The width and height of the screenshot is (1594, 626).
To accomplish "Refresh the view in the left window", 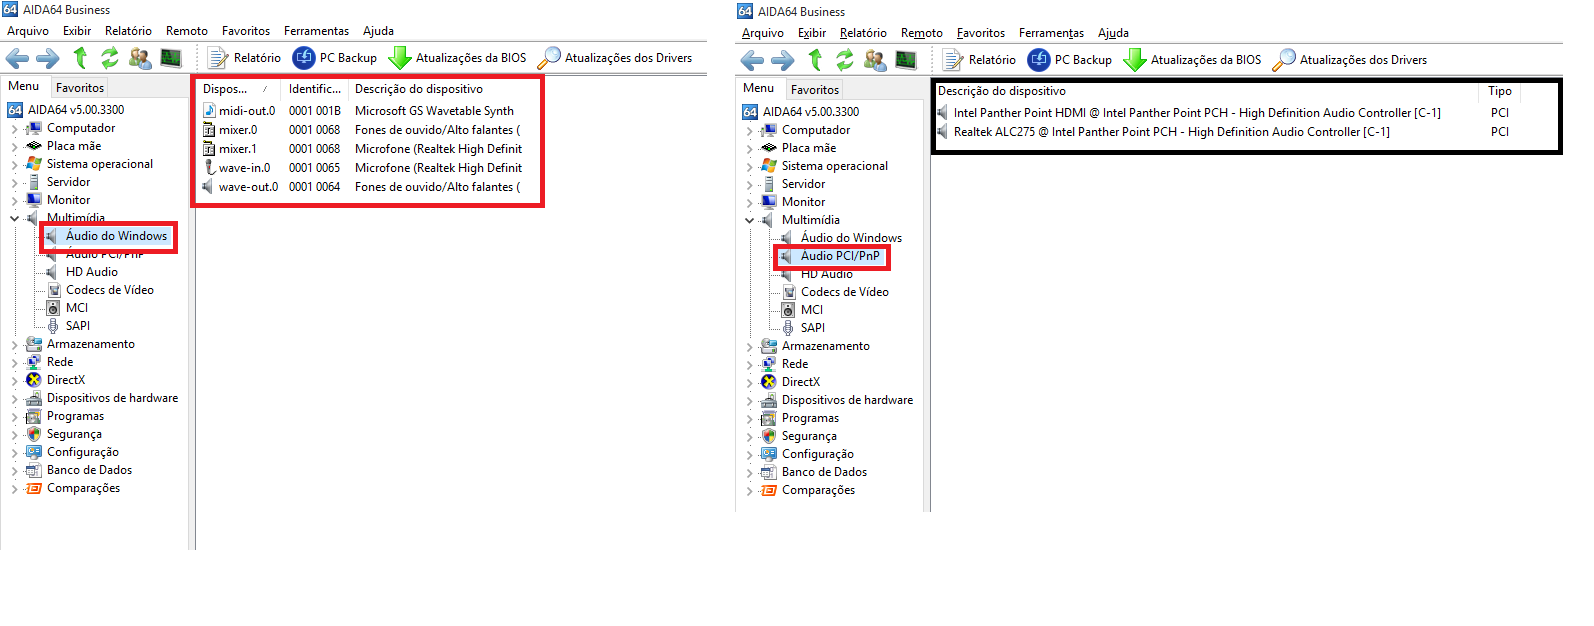I will (110, 58).
